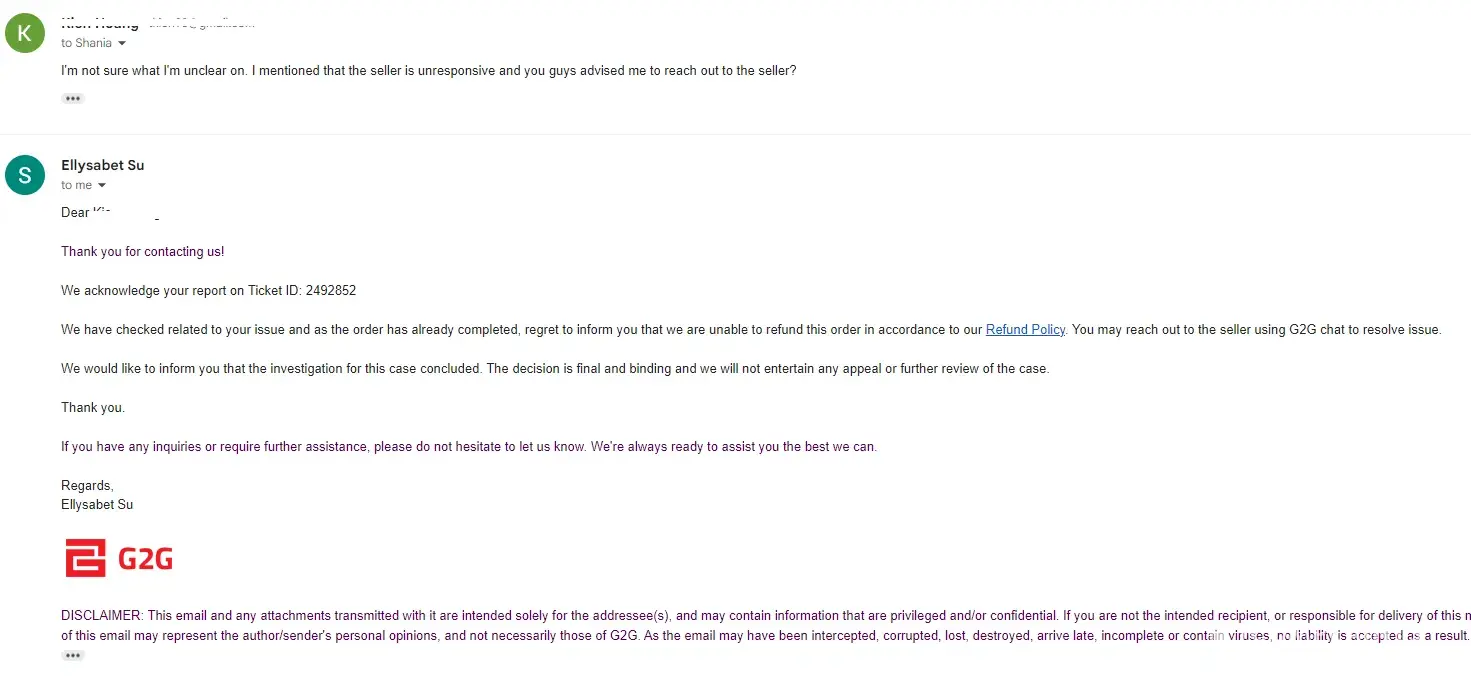Click the "Dear" greeting line
Screen dimensions: 1471x687
click(x=76, y=212)
